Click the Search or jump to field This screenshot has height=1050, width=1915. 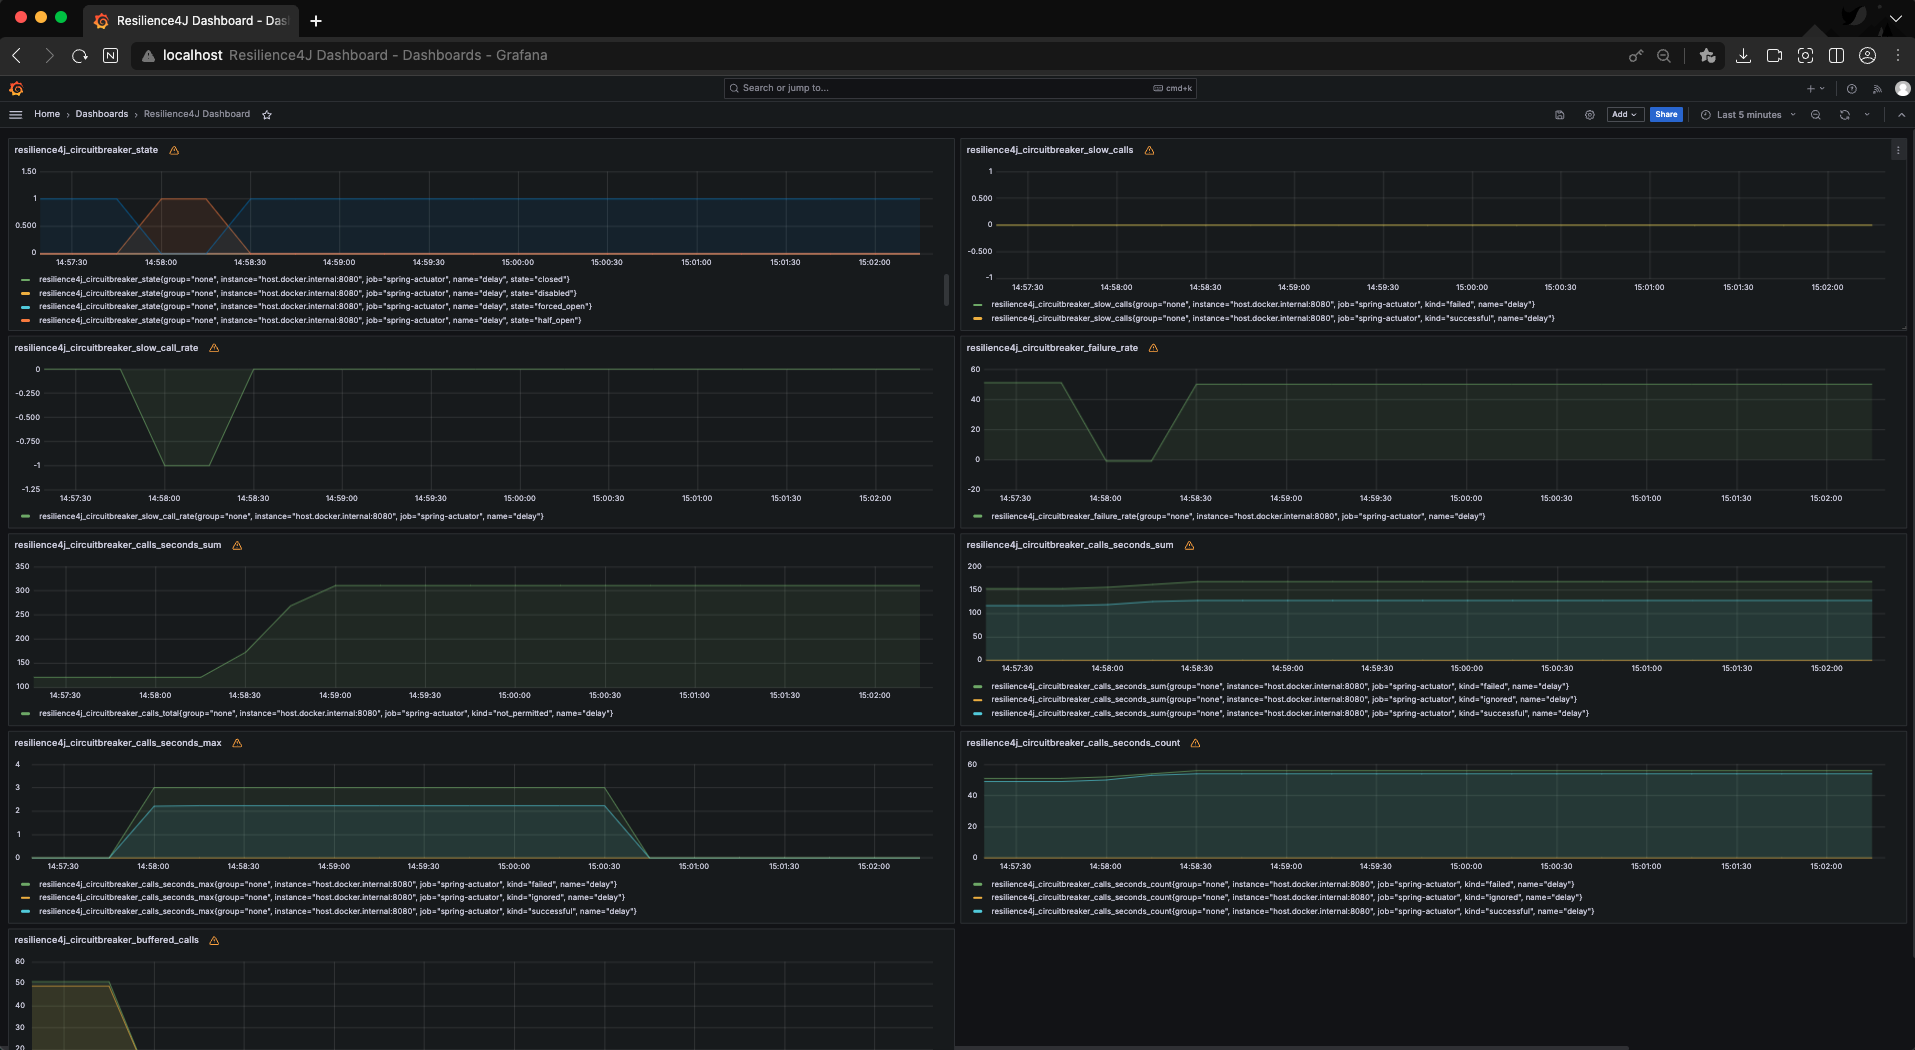point(960,89)
